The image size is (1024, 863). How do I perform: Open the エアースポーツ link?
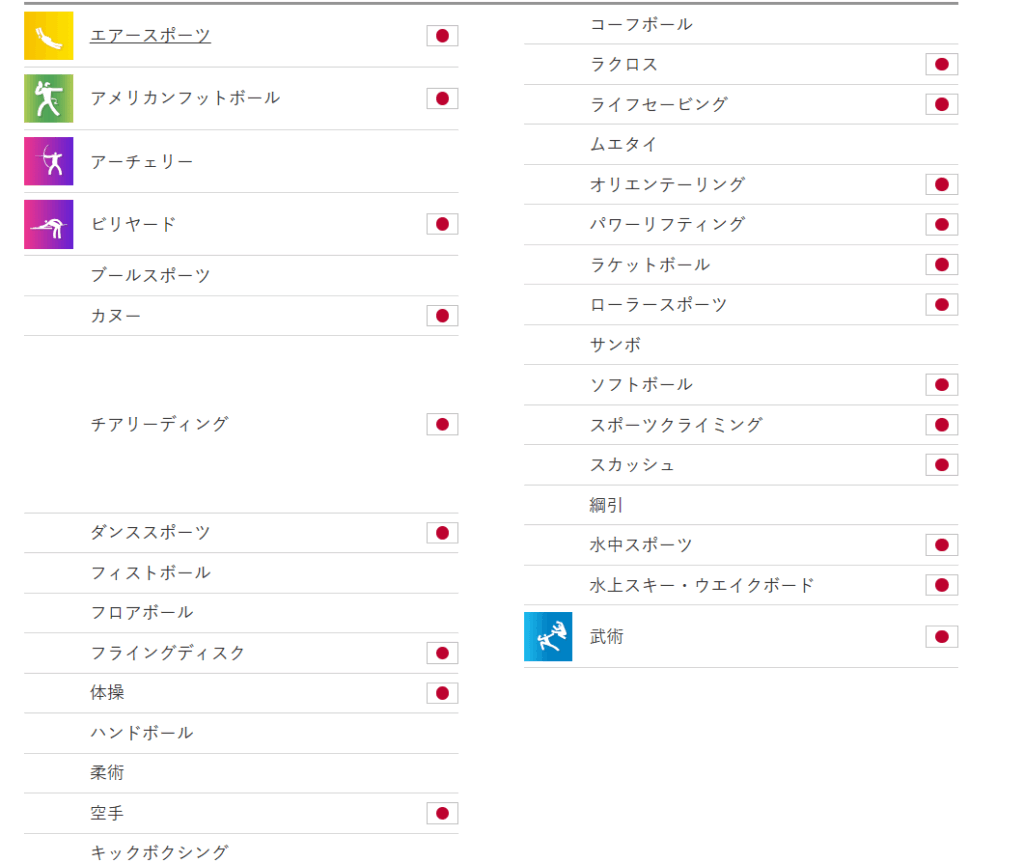tap(150, 35)
